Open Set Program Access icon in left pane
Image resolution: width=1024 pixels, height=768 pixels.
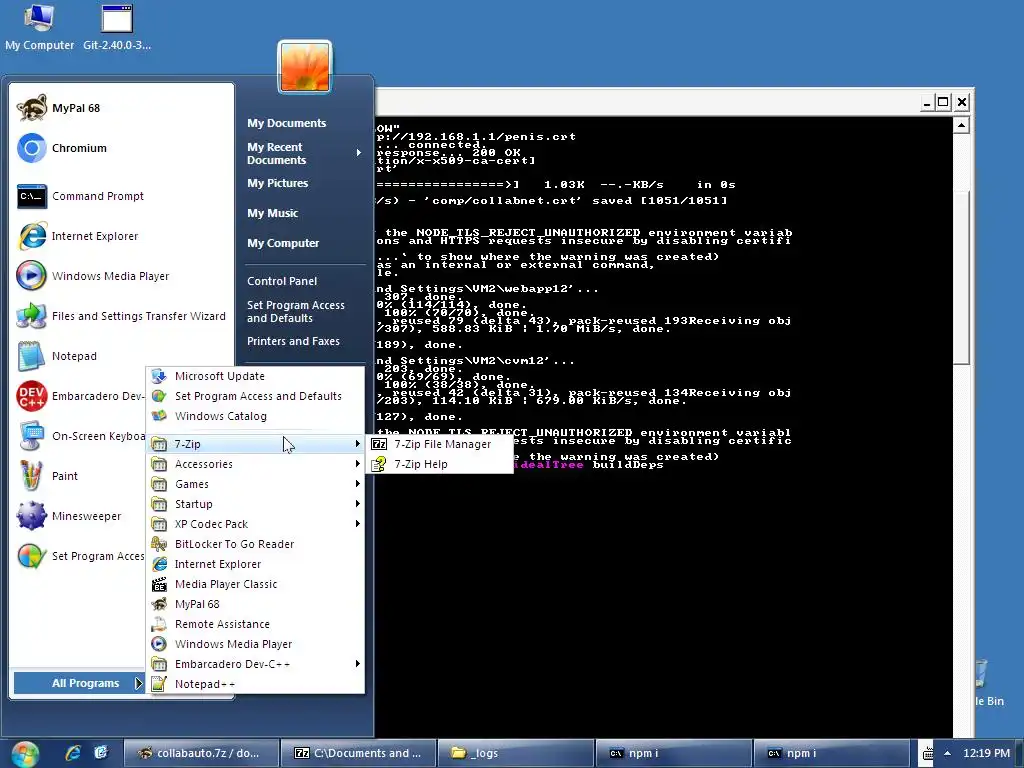pyautogui.click(x=31, y=556)
